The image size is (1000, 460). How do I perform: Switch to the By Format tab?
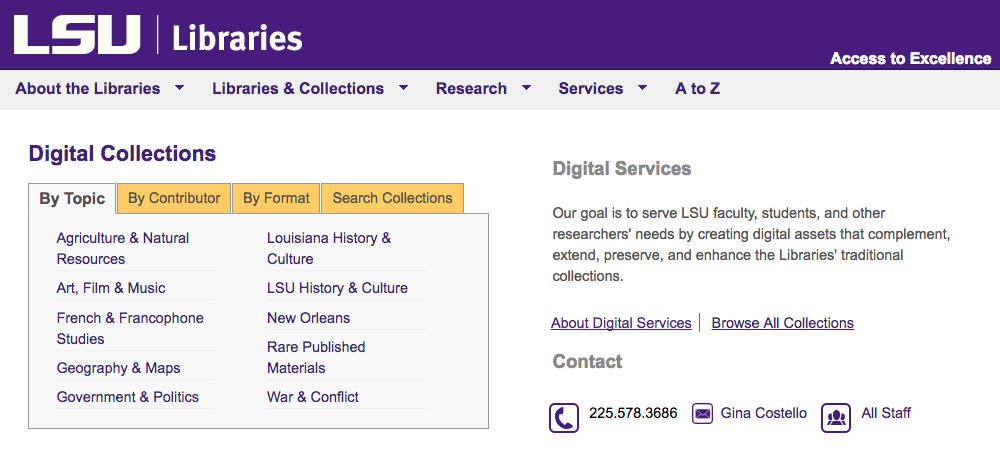pos(276,198)
